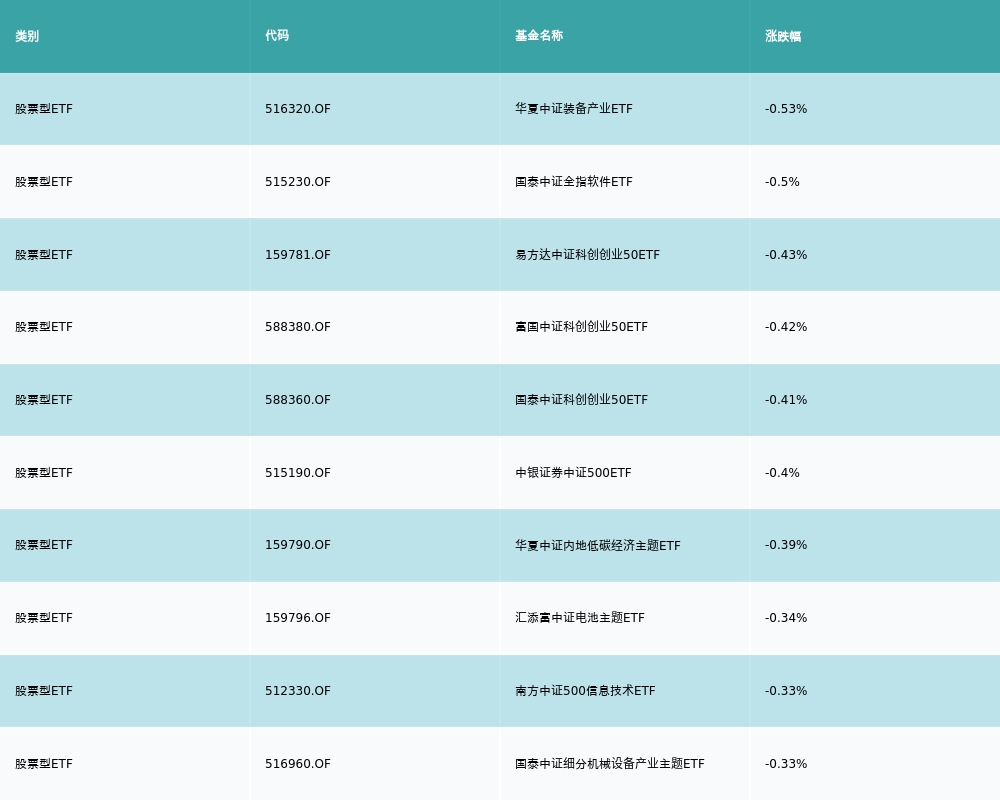Image resolution: width=1000 pixels, height=800 pixels.
Task: Select the 涨跌幅 column header
Action: (783, 36)
